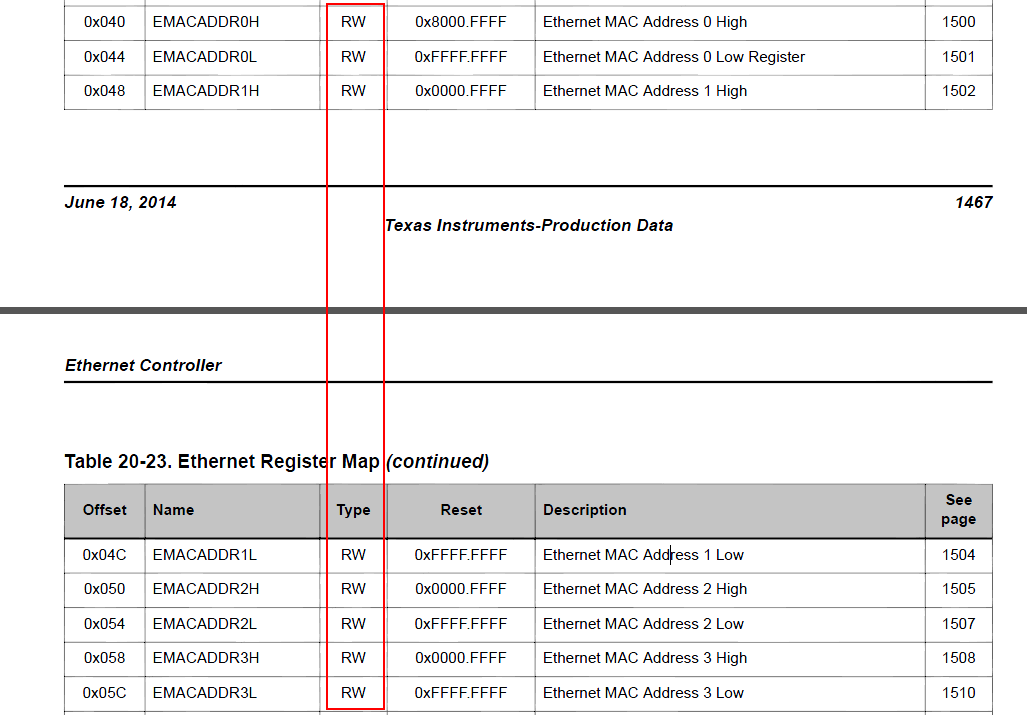Jump to page 1502 reference
This screenshot has height=715, width=1027.
958,91
